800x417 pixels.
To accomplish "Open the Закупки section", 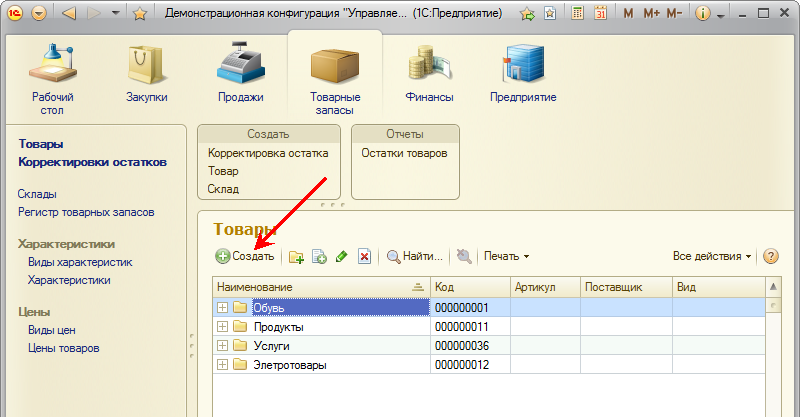I will click(x=146, y=73).
